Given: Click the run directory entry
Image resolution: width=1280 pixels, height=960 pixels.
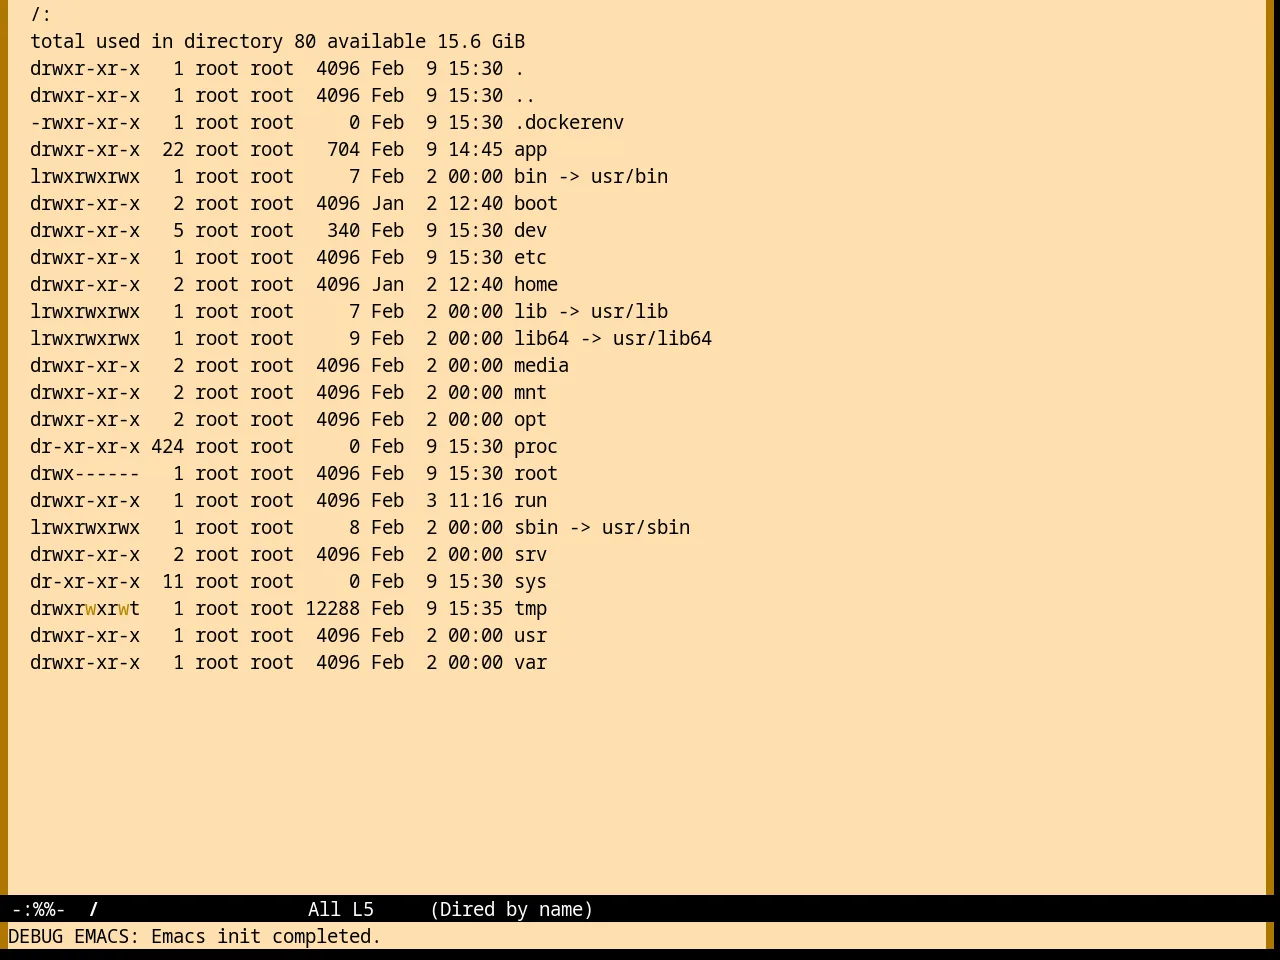Looking at the screenshot, I should point(530,500).
